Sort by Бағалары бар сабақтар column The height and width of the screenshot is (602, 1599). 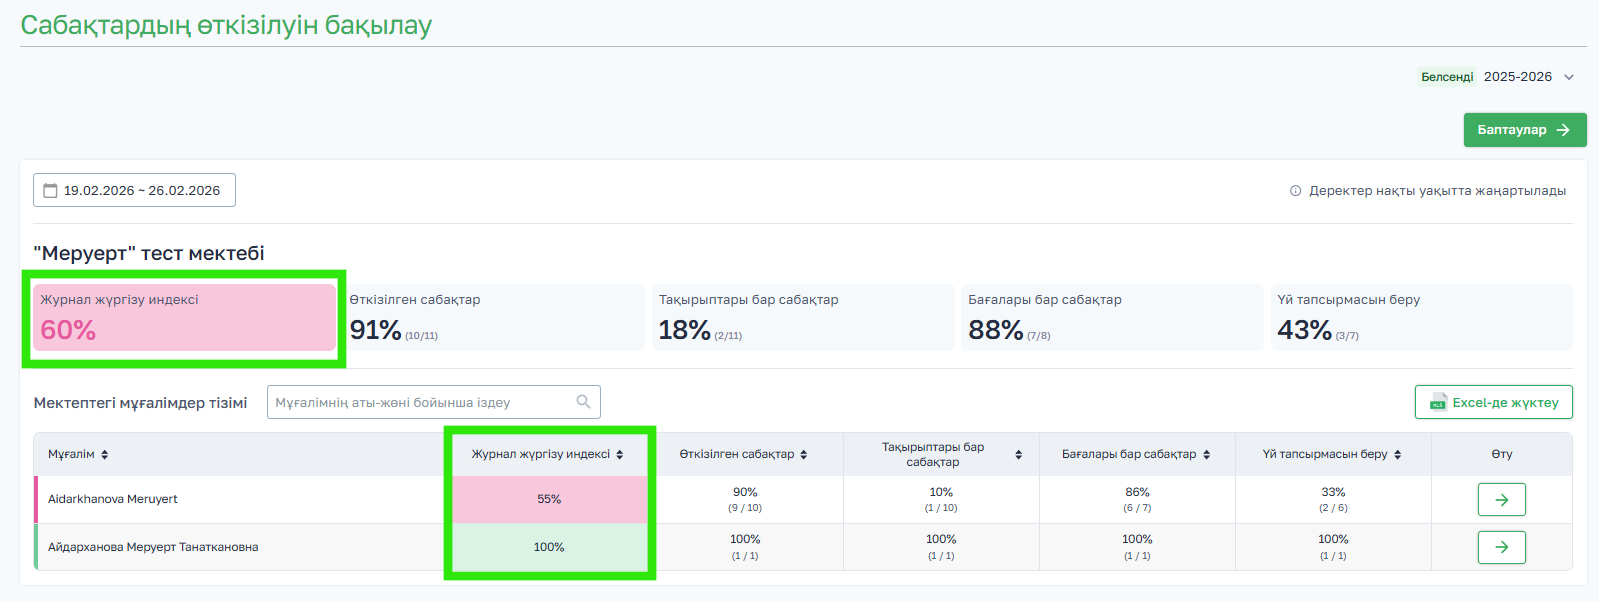point(1207,455)
